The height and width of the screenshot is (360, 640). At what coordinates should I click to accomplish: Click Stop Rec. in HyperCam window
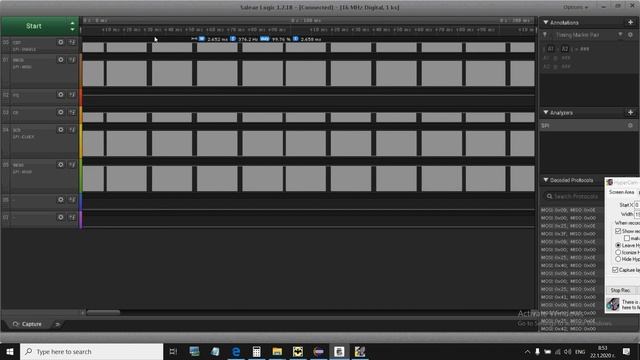click(620, 290)
